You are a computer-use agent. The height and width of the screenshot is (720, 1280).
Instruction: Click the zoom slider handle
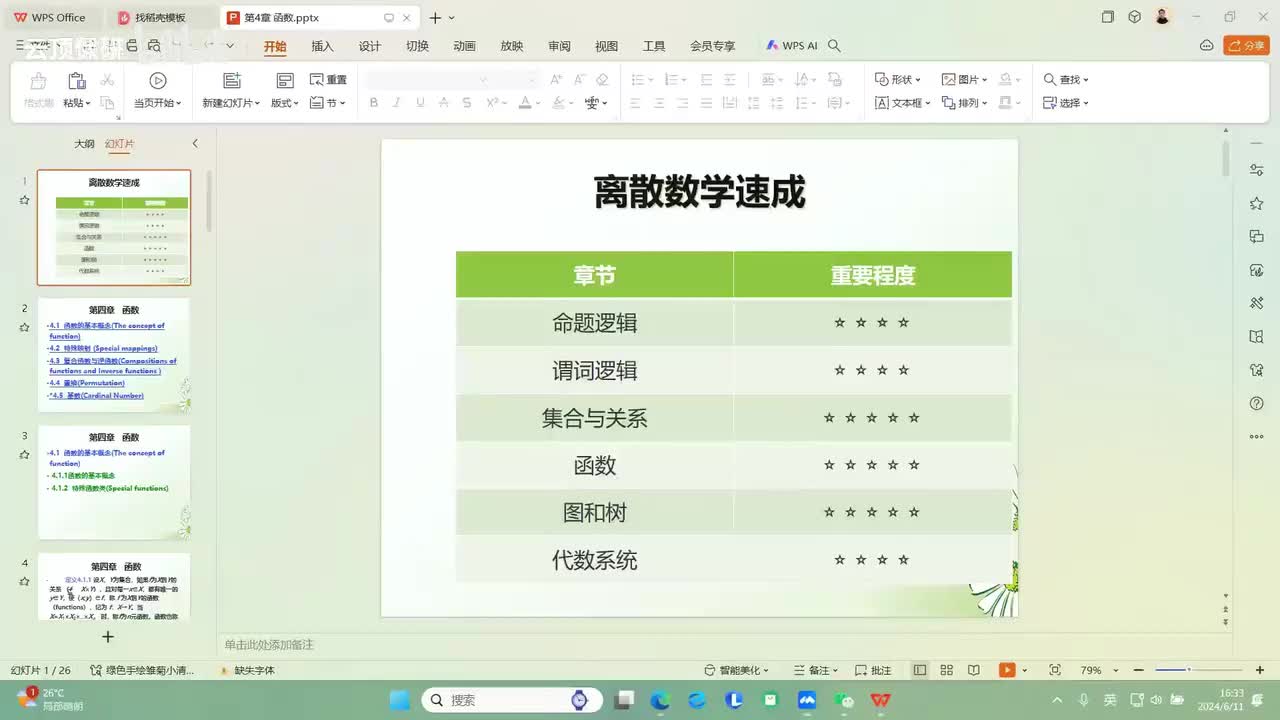[x=1188, y=670]
